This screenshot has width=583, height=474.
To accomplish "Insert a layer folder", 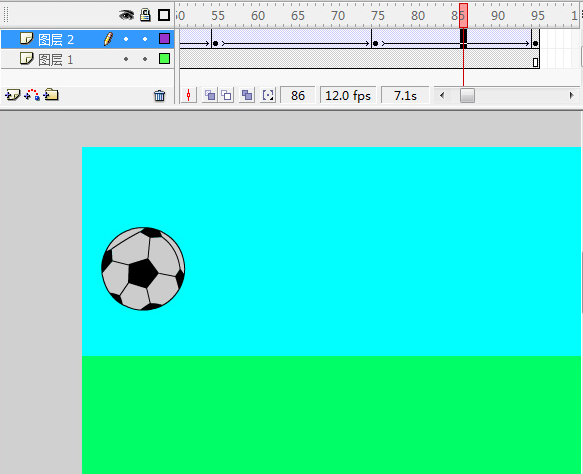I will coord(51,95).
